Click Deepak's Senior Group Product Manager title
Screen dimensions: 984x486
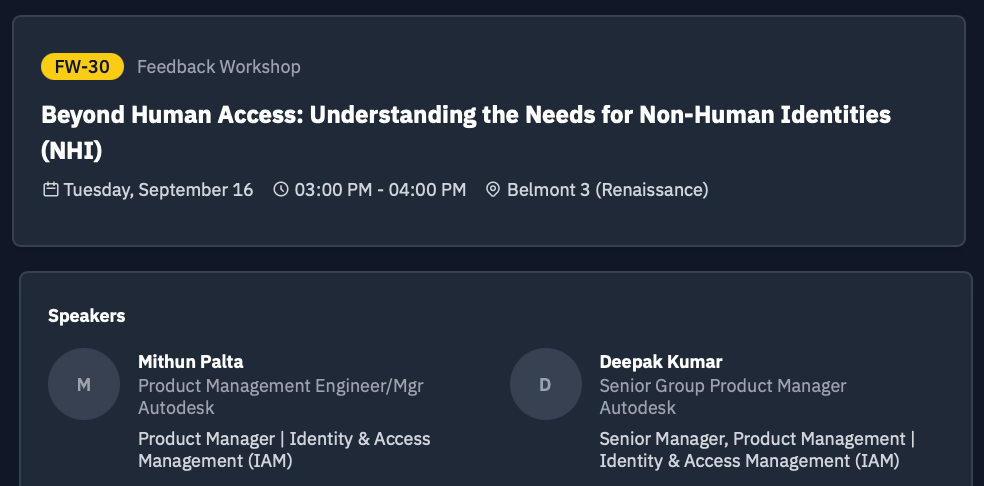coord(722,386)
